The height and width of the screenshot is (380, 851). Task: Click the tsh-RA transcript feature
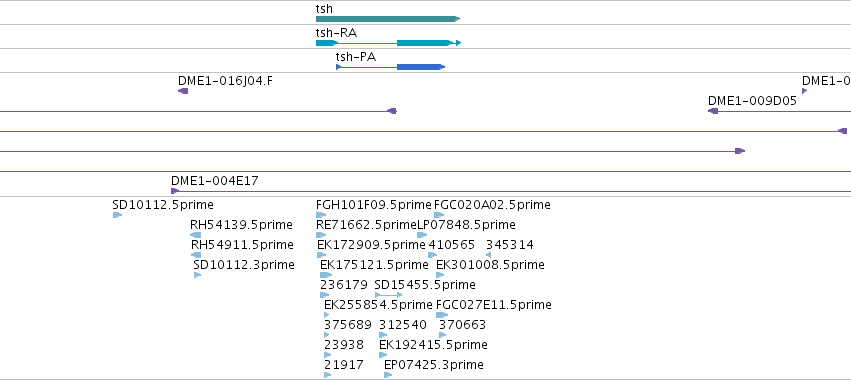(389, 43)
